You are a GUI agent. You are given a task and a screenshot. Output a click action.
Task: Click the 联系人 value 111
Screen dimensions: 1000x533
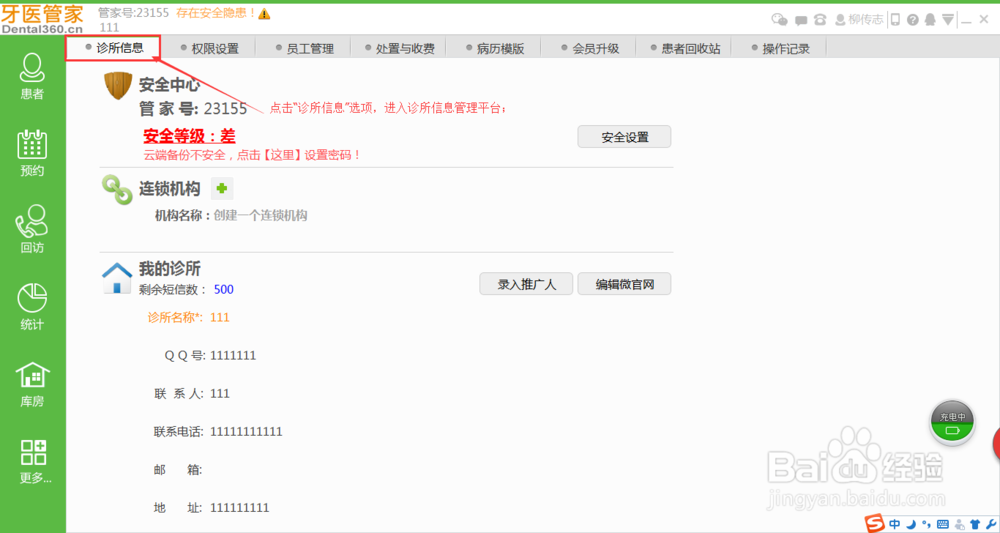point(219,394)
